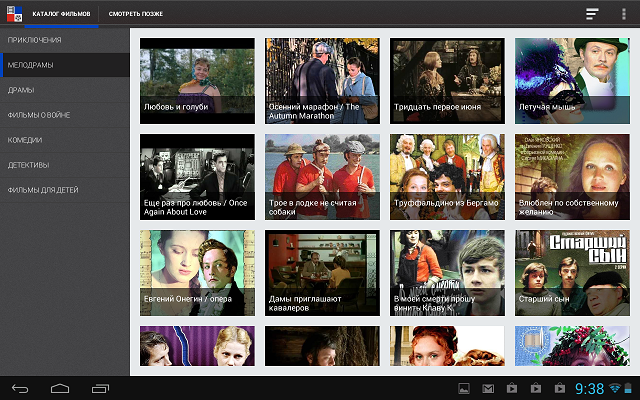Open the film Труффальдино из Бергамо
This screenshot has height=400, width=640.
click(x=447, y=177)
